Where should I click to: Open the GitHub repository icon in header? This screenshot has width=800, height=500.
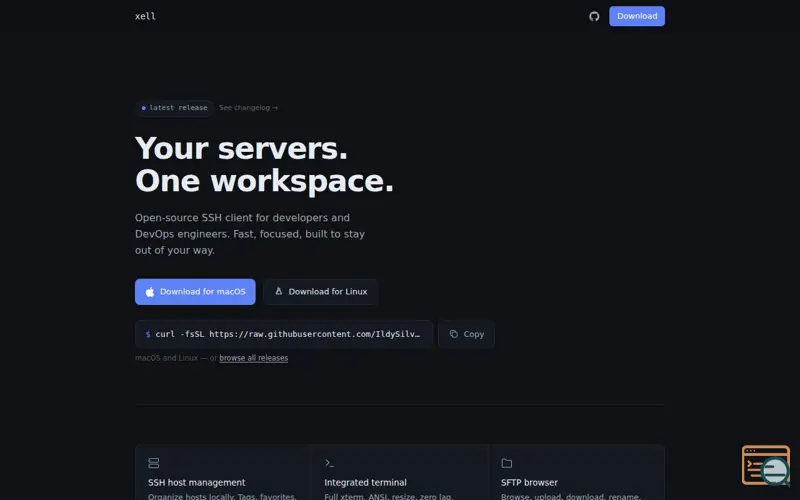(x=594, y=16)
